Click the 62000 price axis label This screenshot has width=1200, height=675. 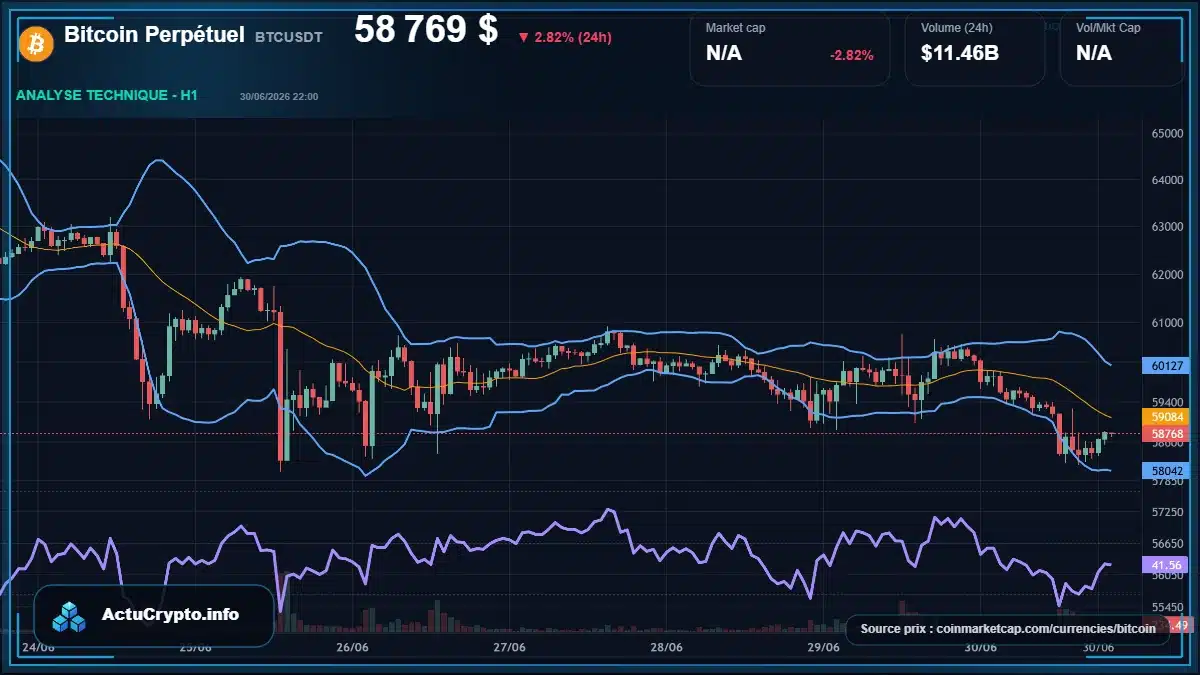pos(1167,274)
